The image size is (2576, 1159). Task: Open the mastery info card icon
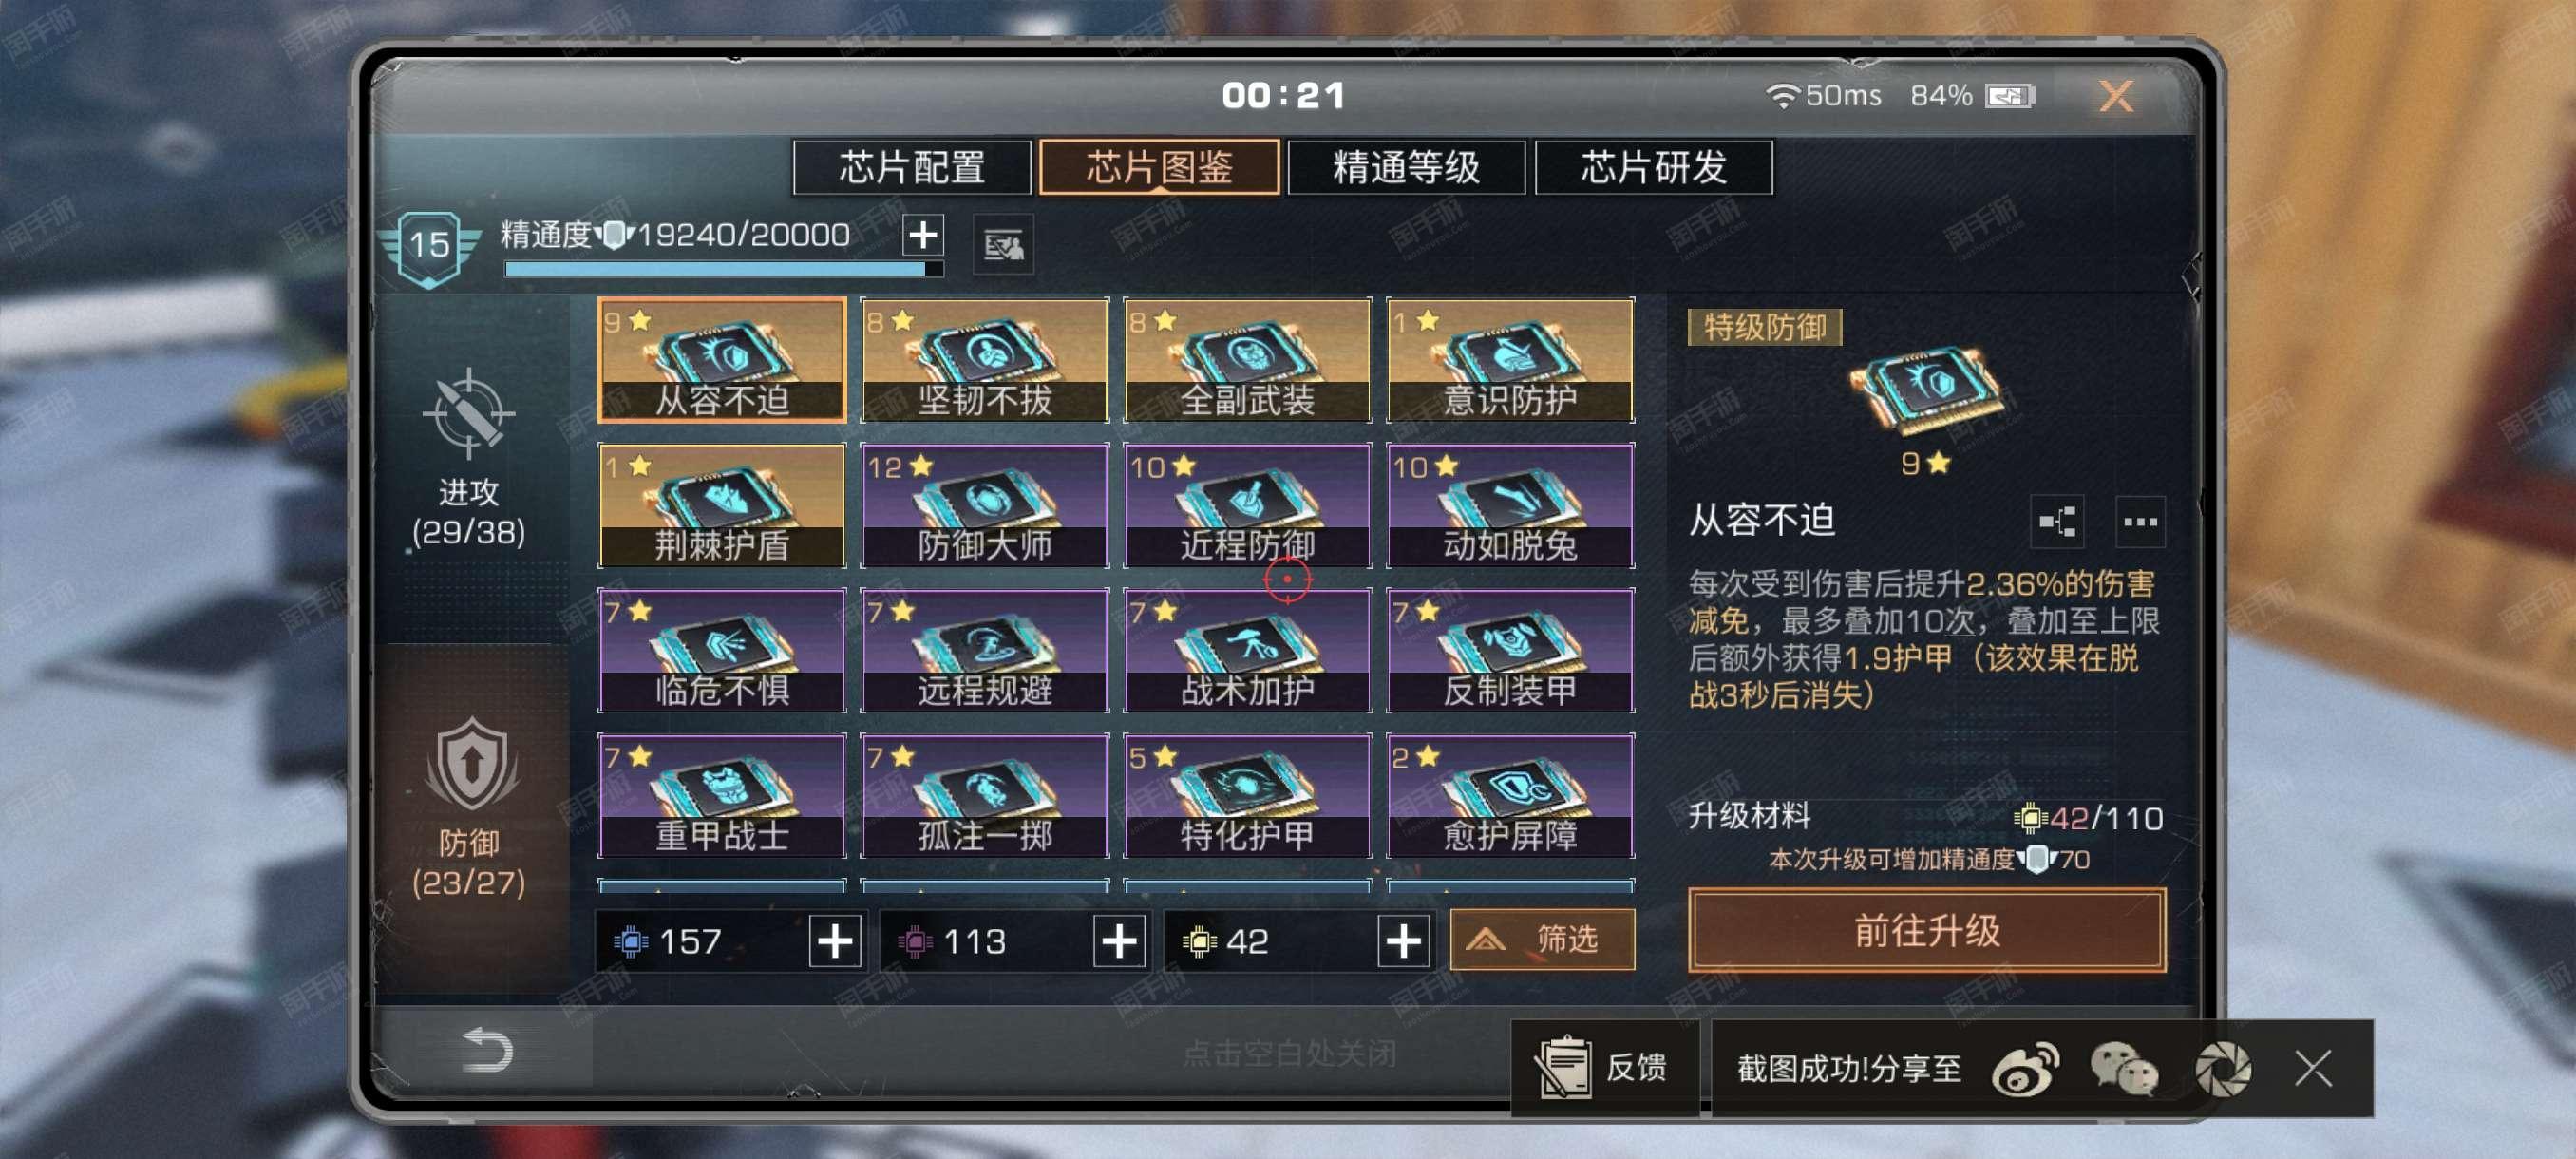tap(1003, 244)
